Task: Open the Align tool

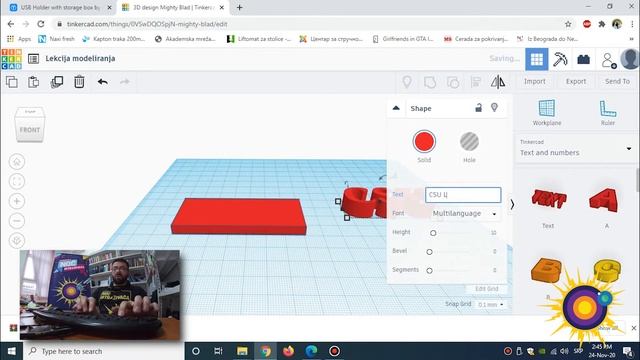Action: coord(476,82)
